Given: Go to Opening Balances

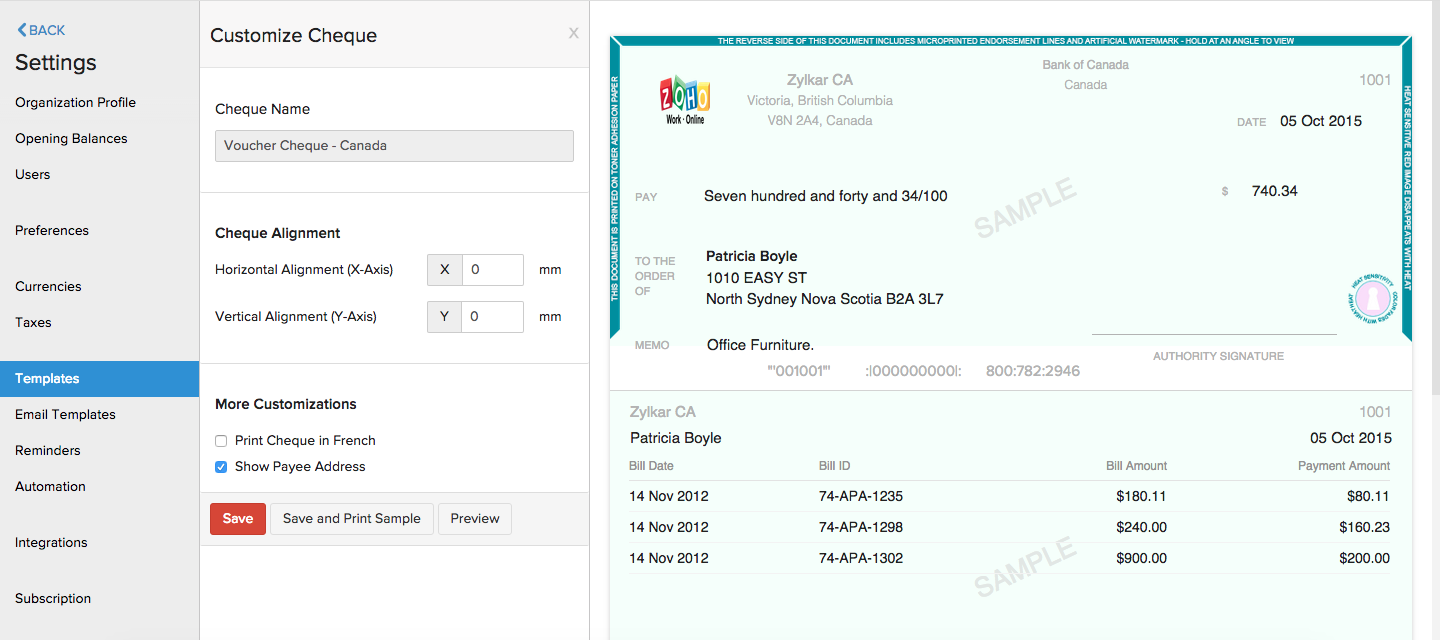Looking at the screenshot, I should (x=71, y=138).
